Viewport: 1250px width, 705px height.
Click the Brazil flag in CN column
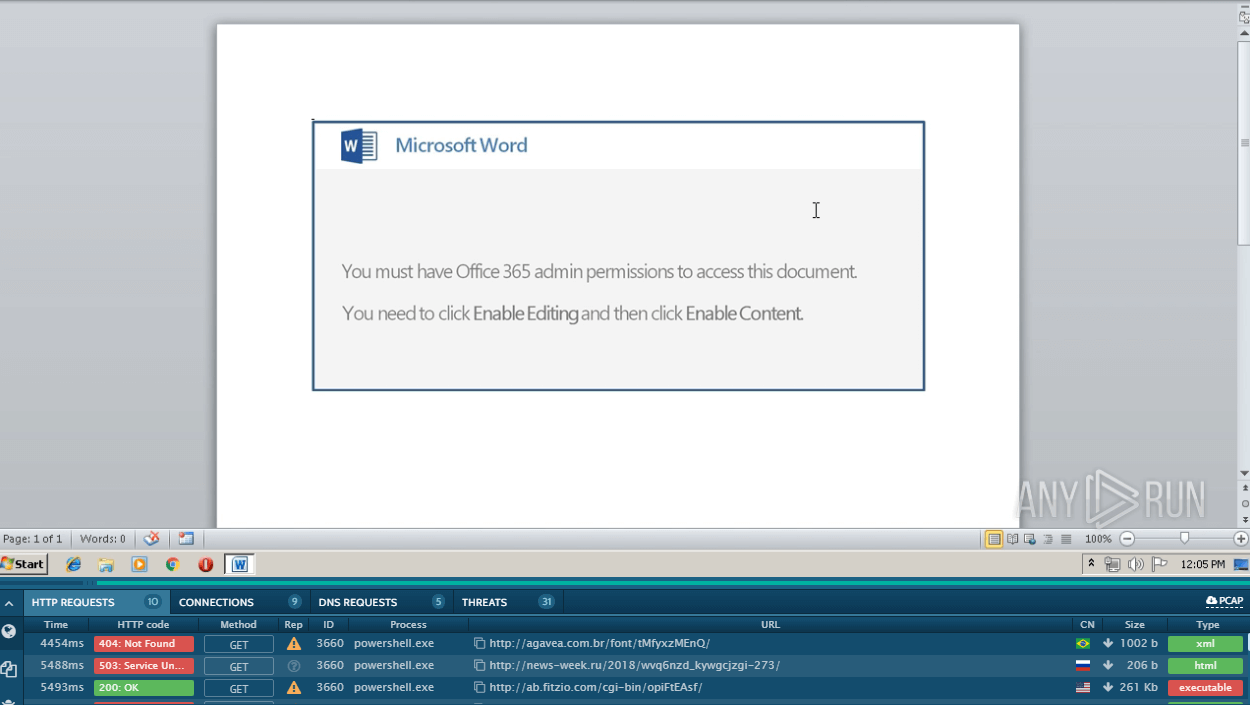coord(1083,644)
